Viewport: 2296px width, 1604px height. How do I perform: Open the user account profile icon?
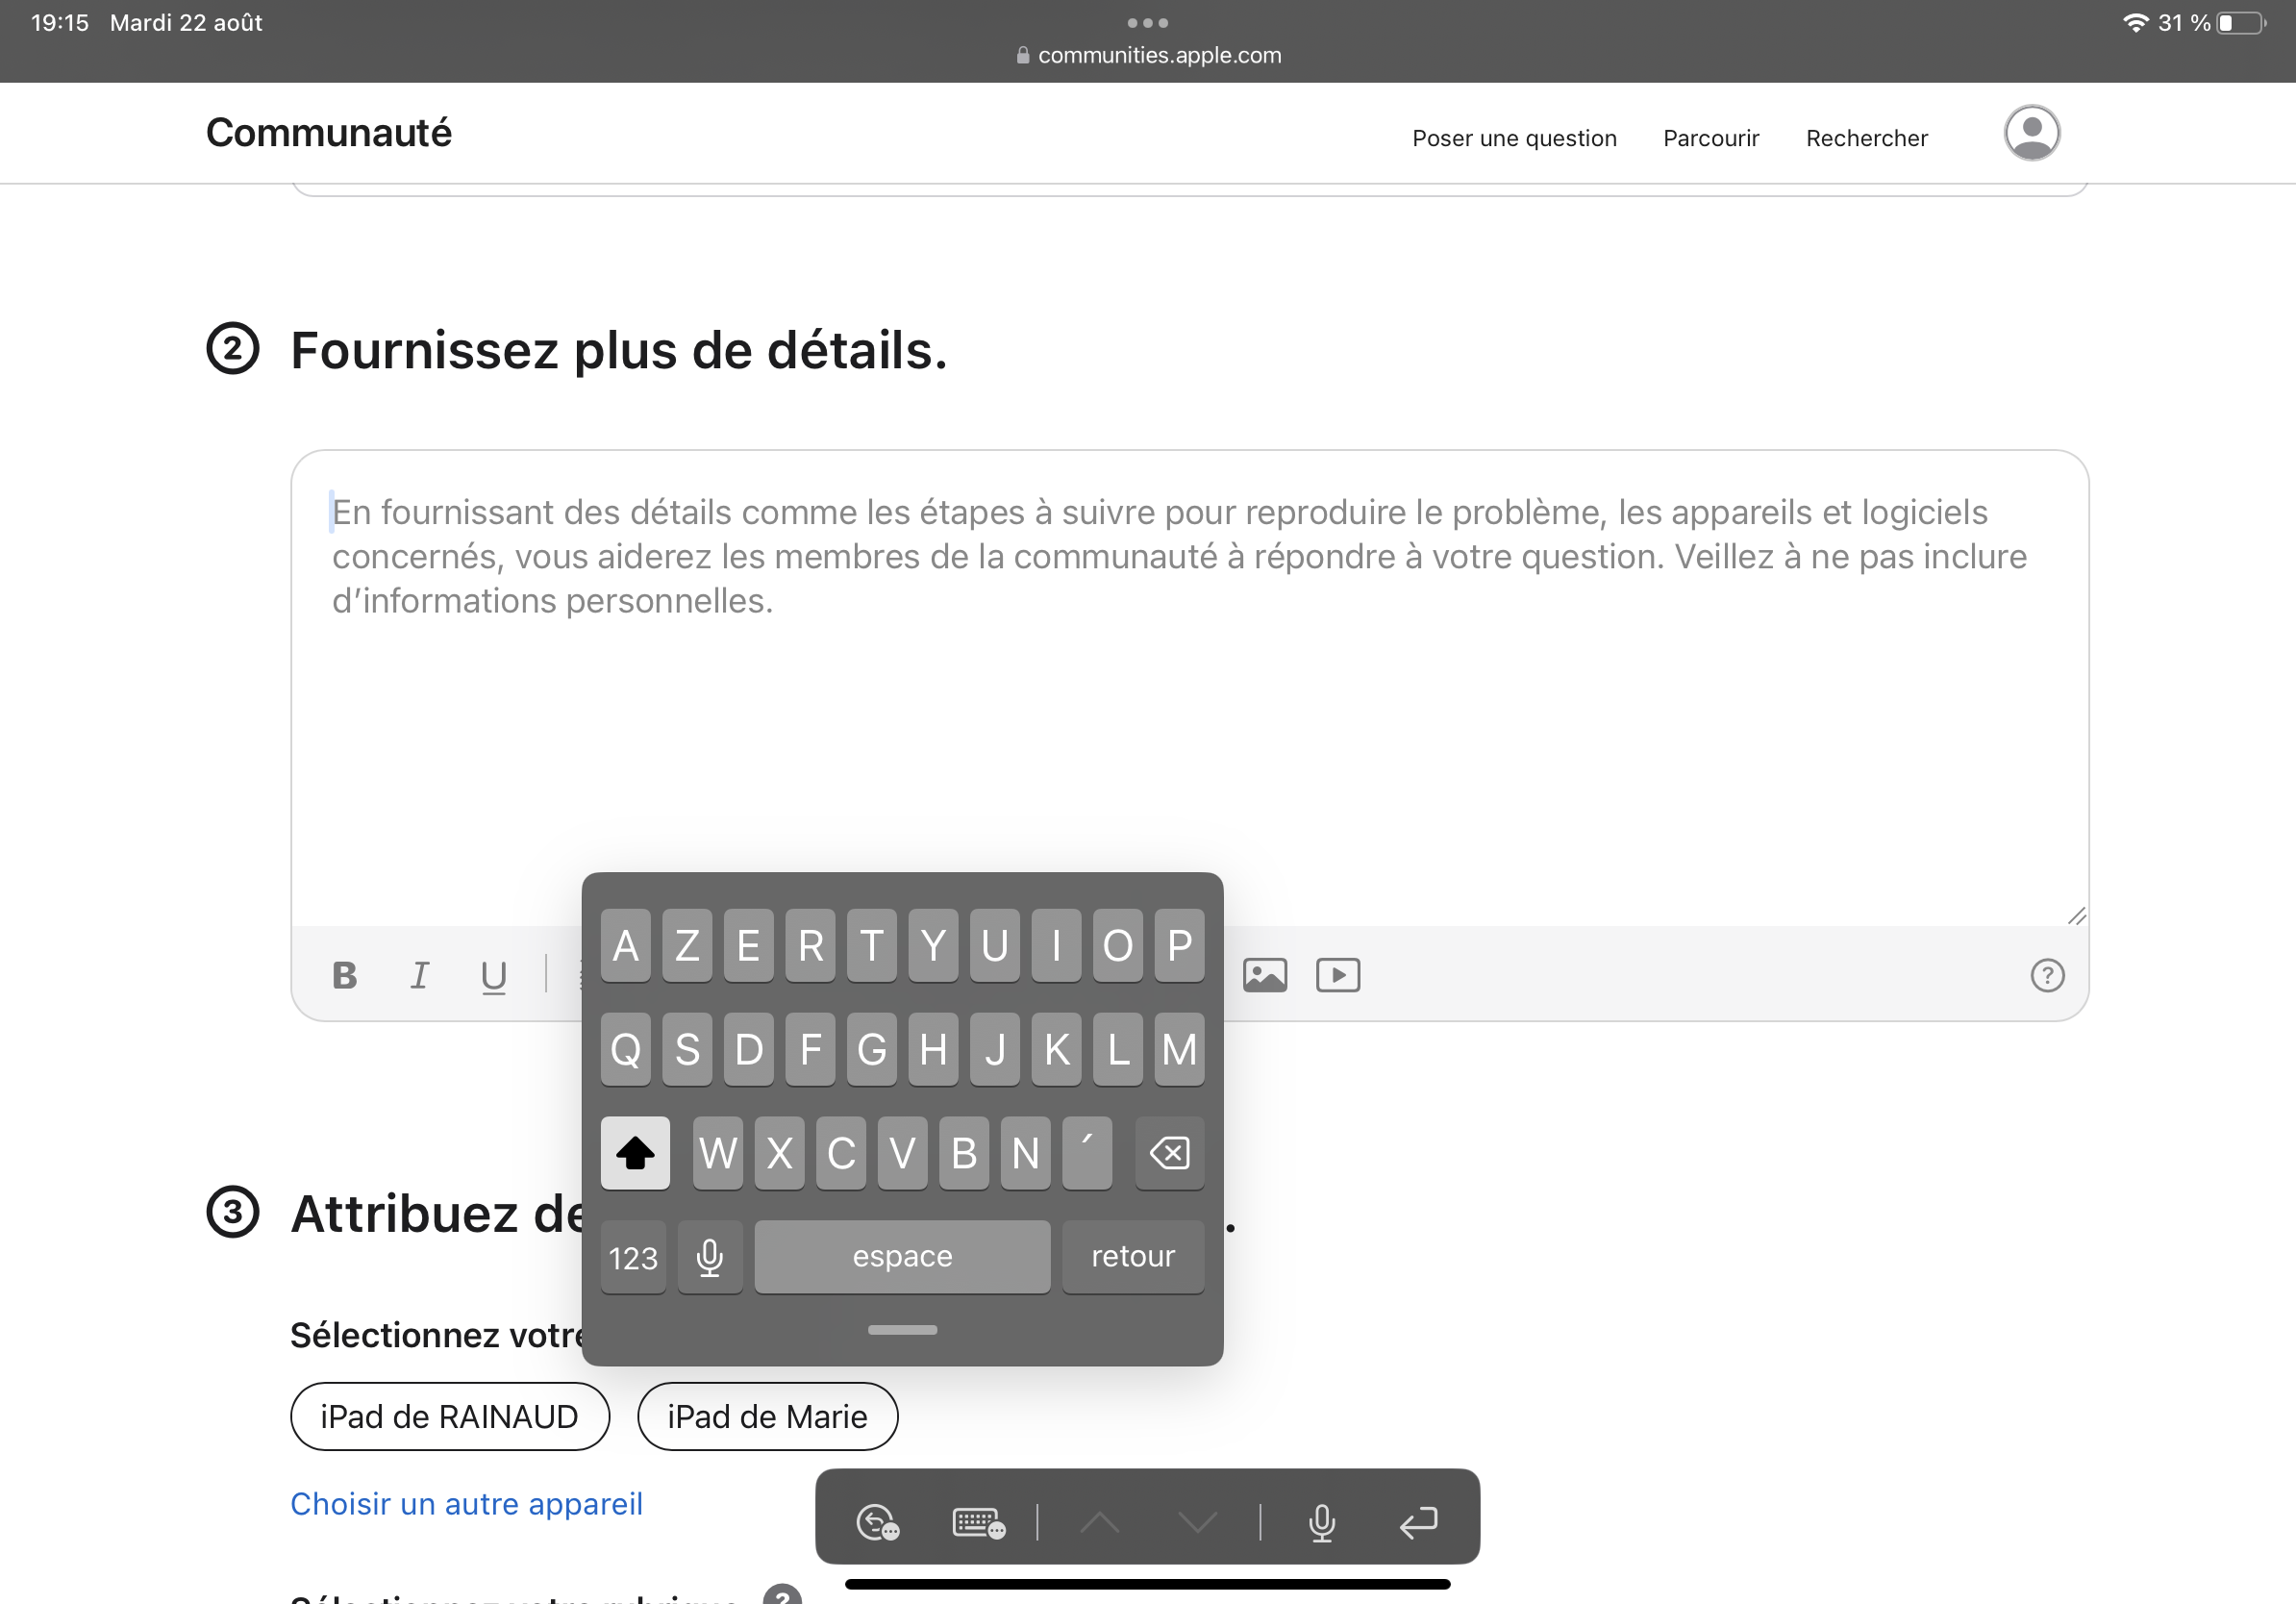pyautogui.click(x=2031, y=133)
